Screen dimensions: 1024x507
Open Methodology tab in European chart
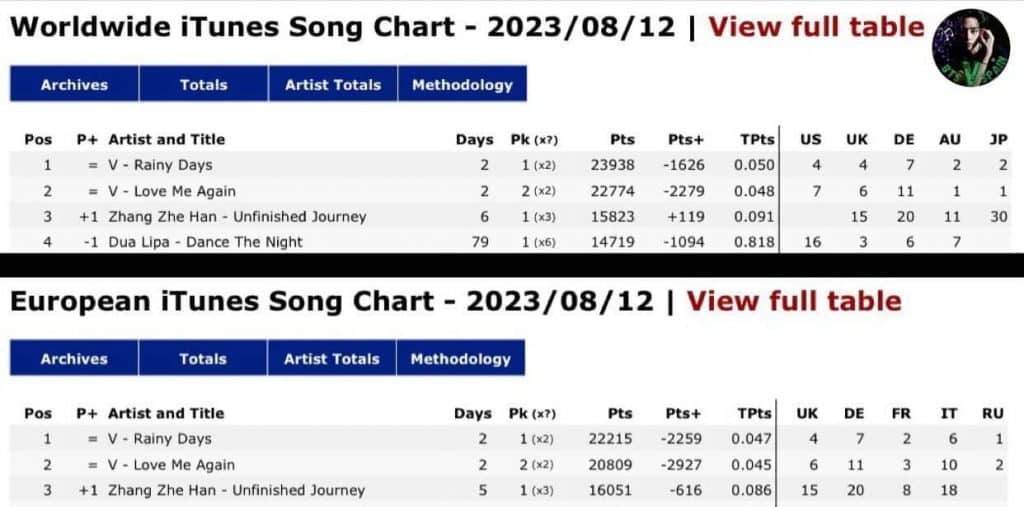(x=460, y=359)
